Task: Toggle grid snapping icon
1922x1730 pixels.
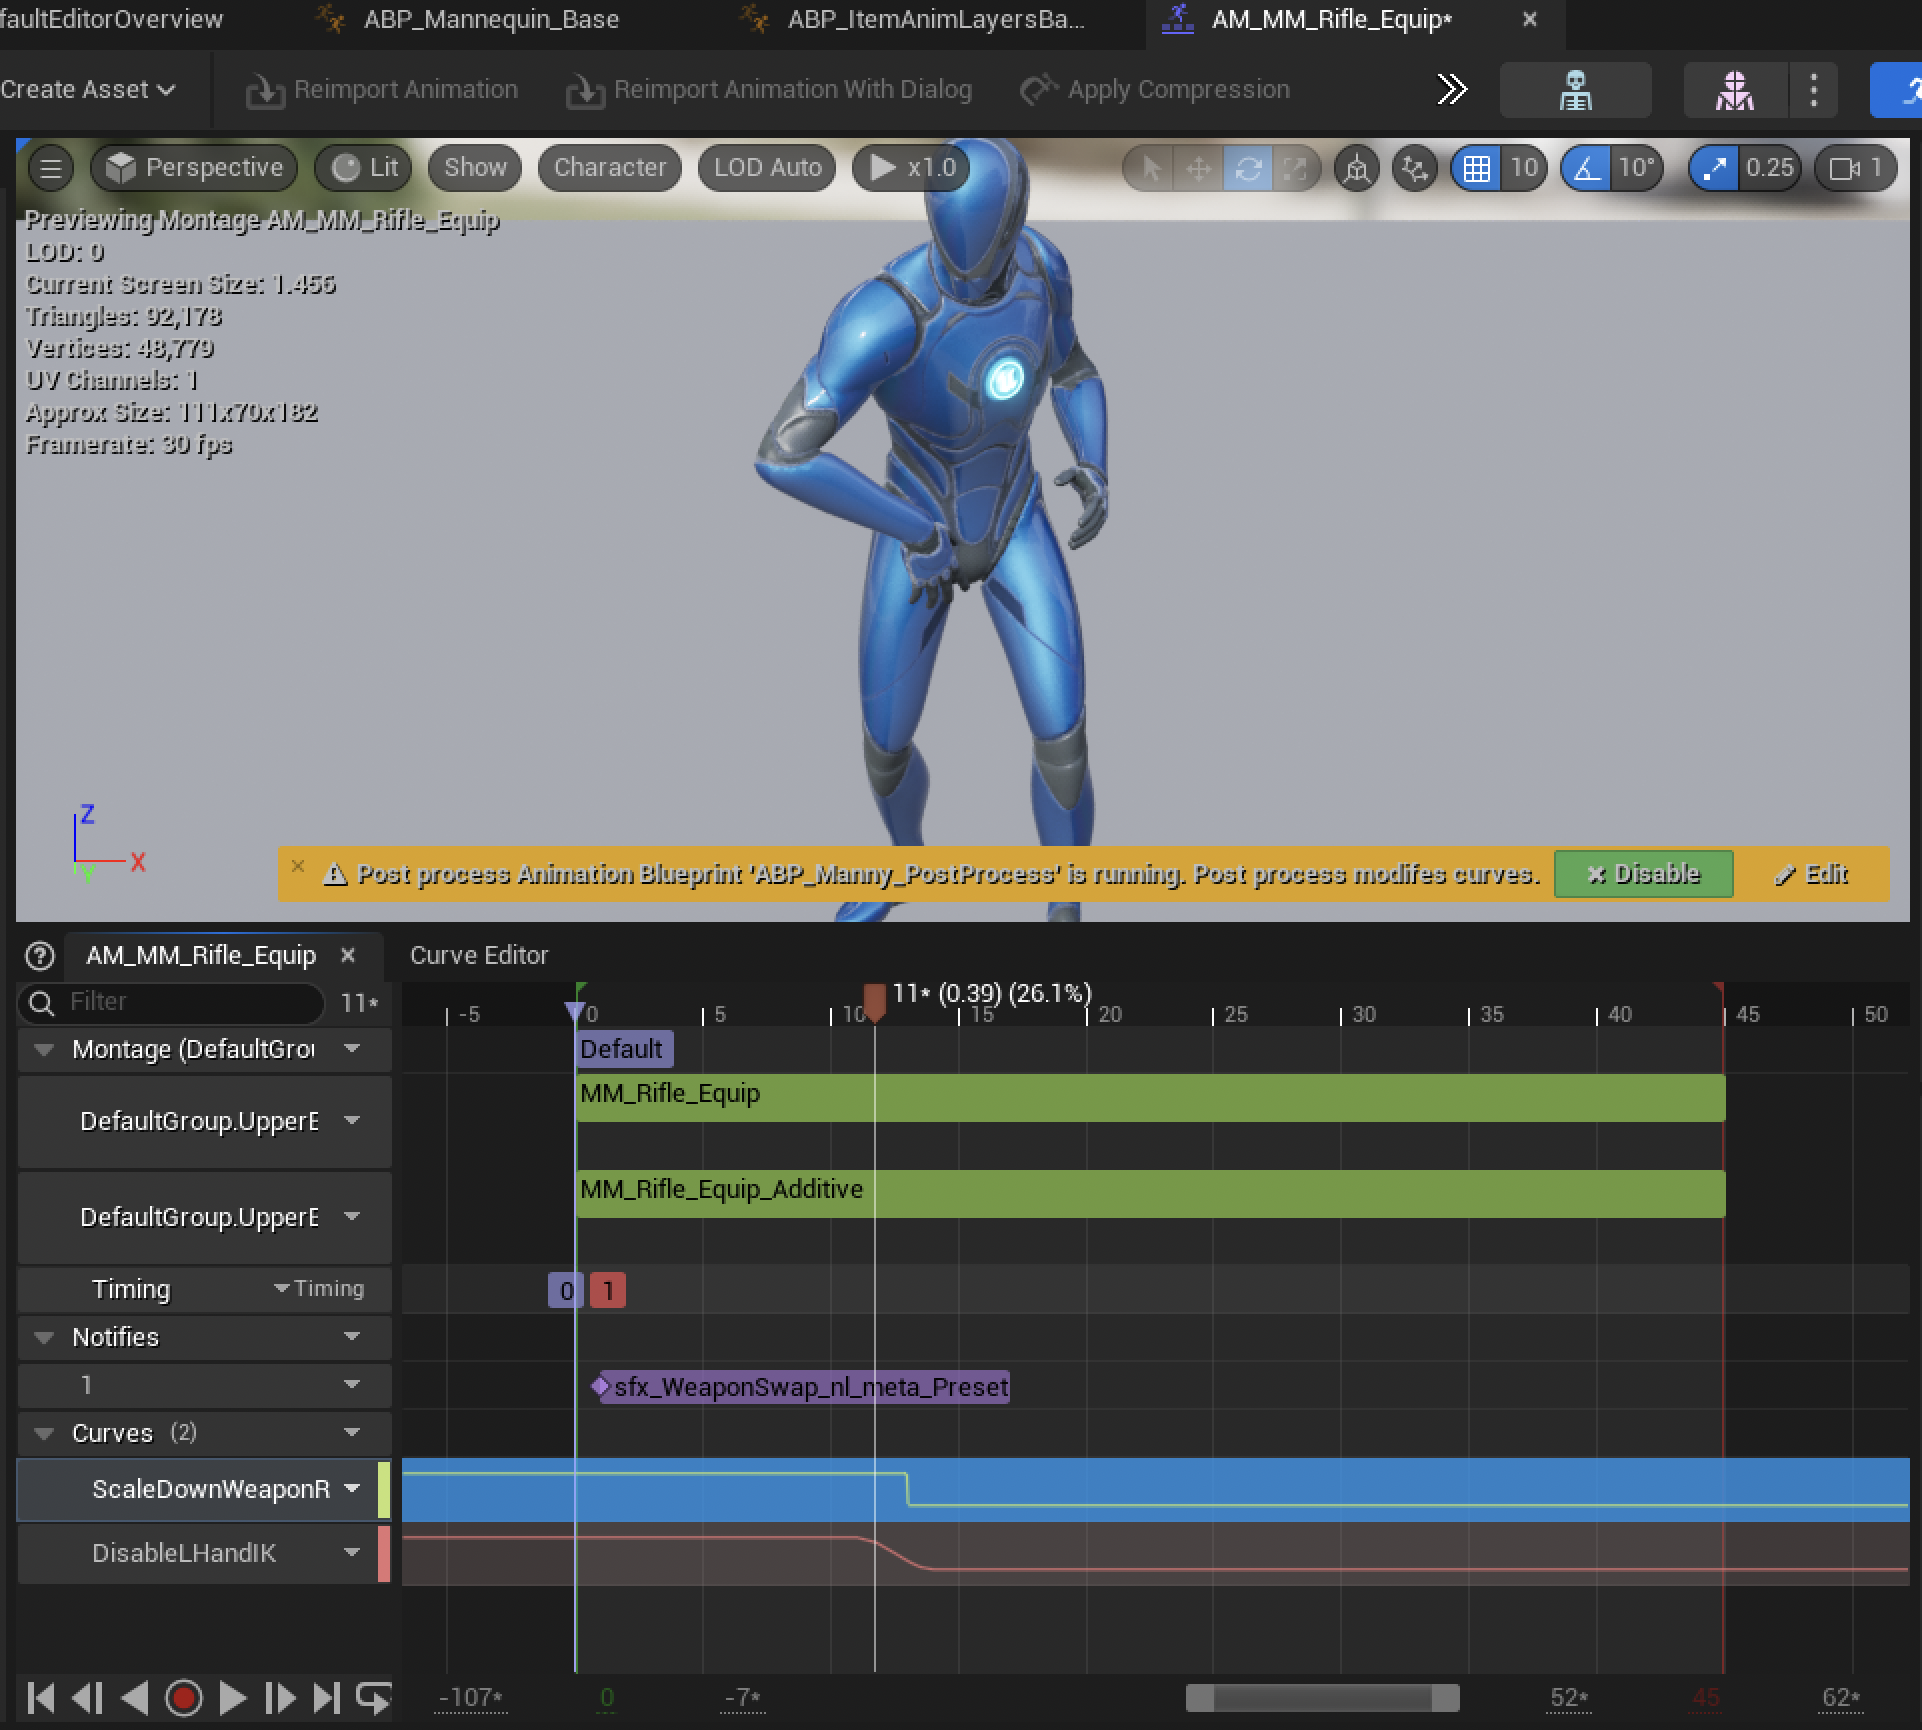Action: coord(1476,168)
